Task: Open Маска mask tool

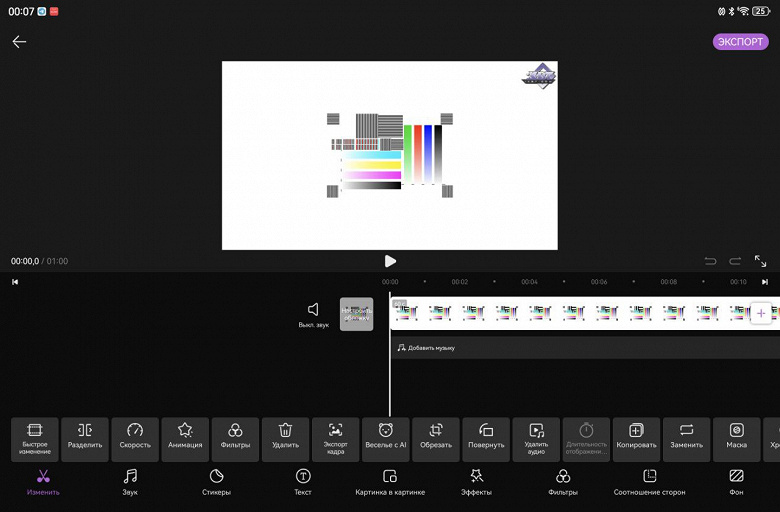Action: 737,439
